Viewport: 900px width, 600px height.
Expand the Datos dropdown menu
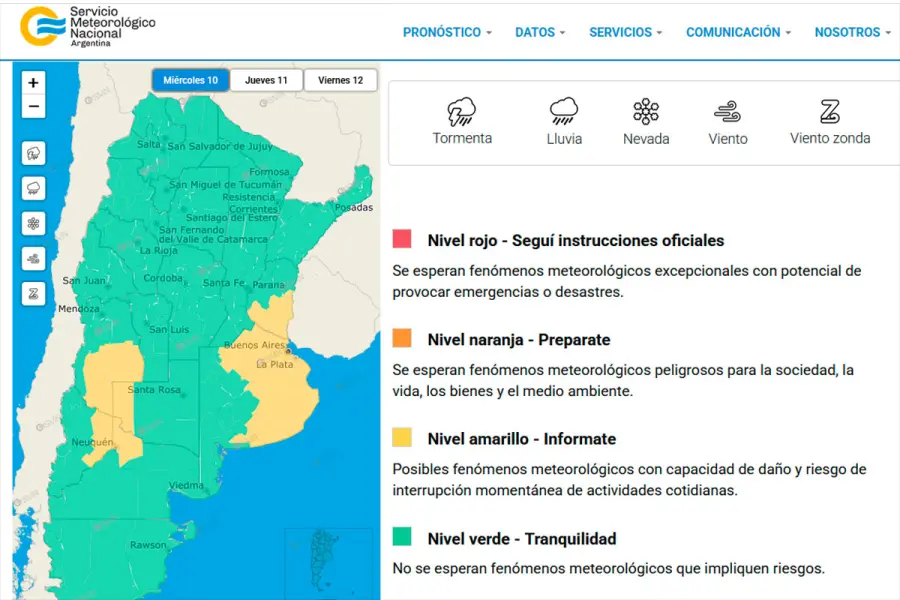tap(540, 32)
